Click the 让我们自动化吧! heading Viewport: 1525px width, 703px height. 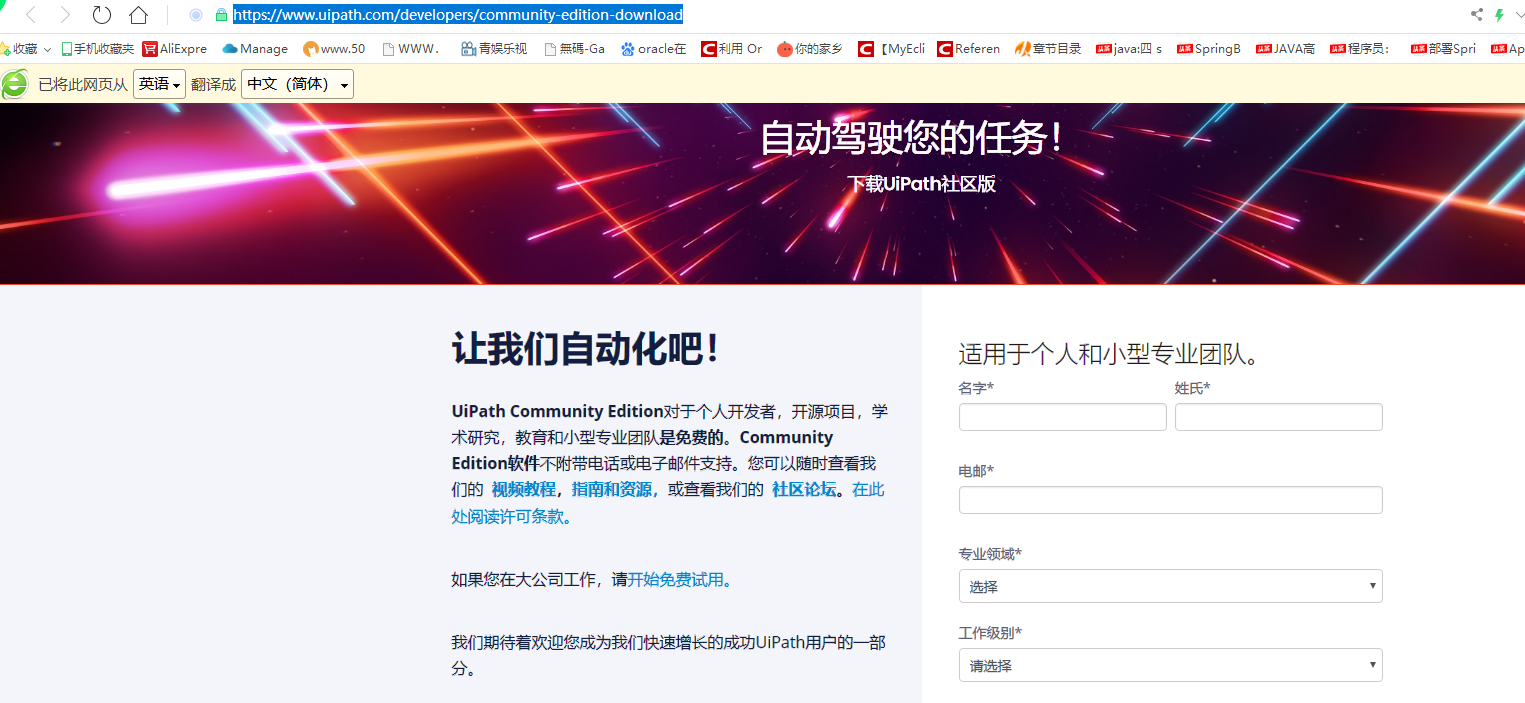(x=585, y=349)
